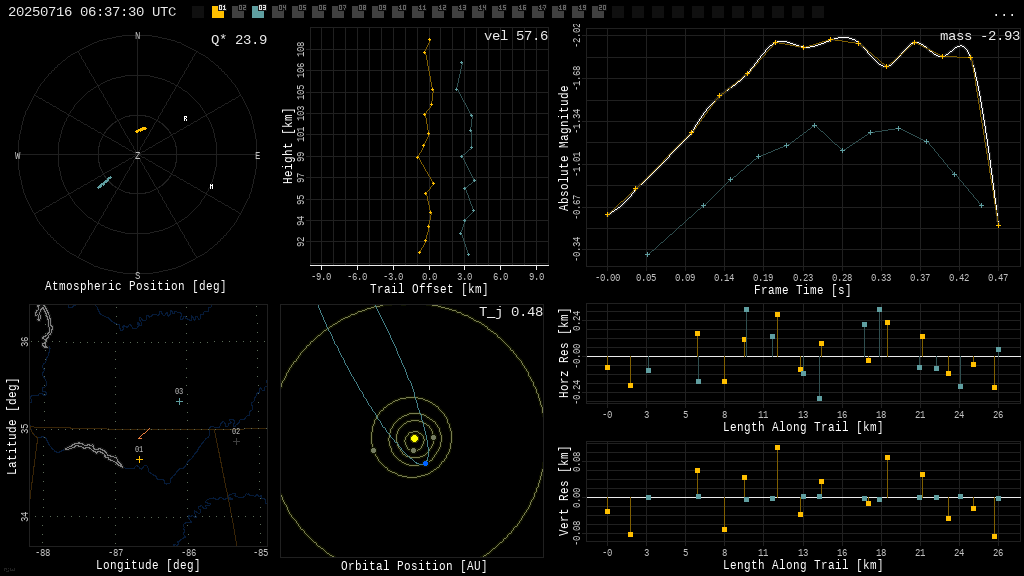Click the teal meteor track on sky plot

click(x=104, y=182)
